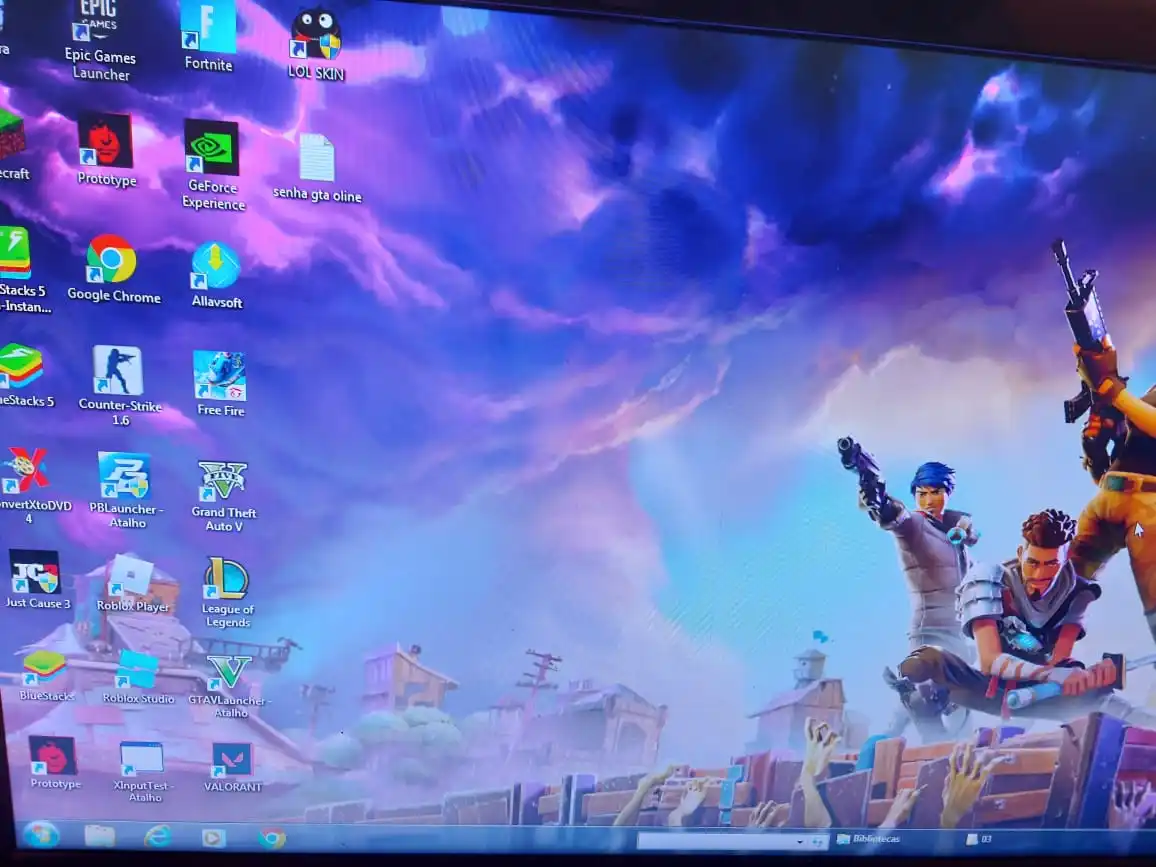Screen dimensions: 1156x867
Task: Open the Just Cause 3 shortcut
Action: tap(37, 579)
